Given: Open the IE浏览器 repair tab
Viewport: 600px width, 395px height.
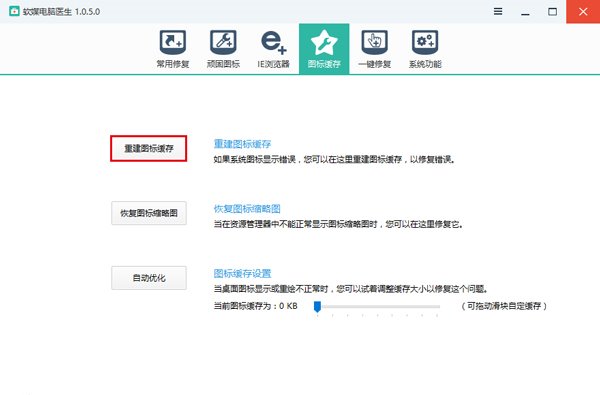Looking at the screenshot, I should 274,49.
